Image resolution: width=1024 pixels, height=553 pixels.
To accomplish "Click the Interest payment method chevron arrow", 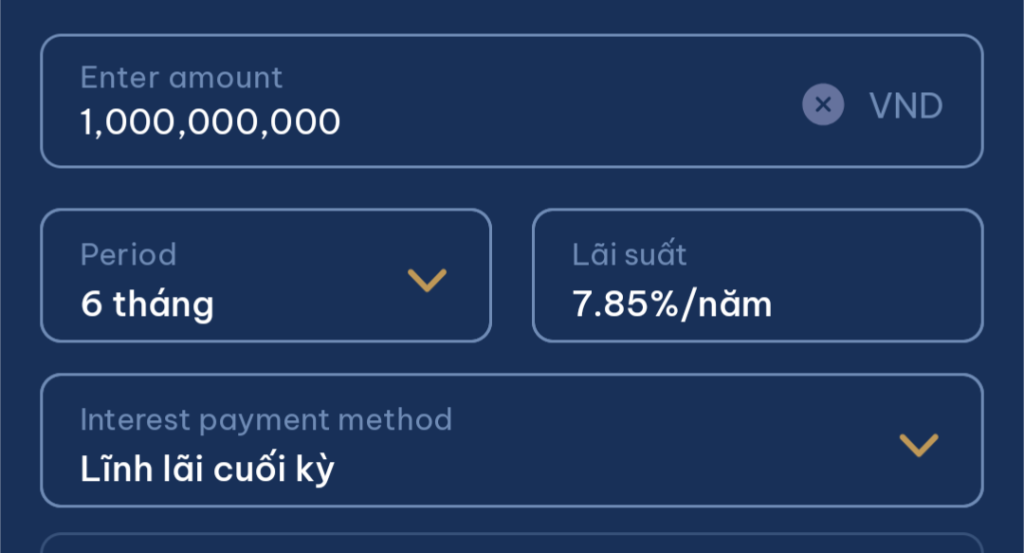I will coord(918,444).
